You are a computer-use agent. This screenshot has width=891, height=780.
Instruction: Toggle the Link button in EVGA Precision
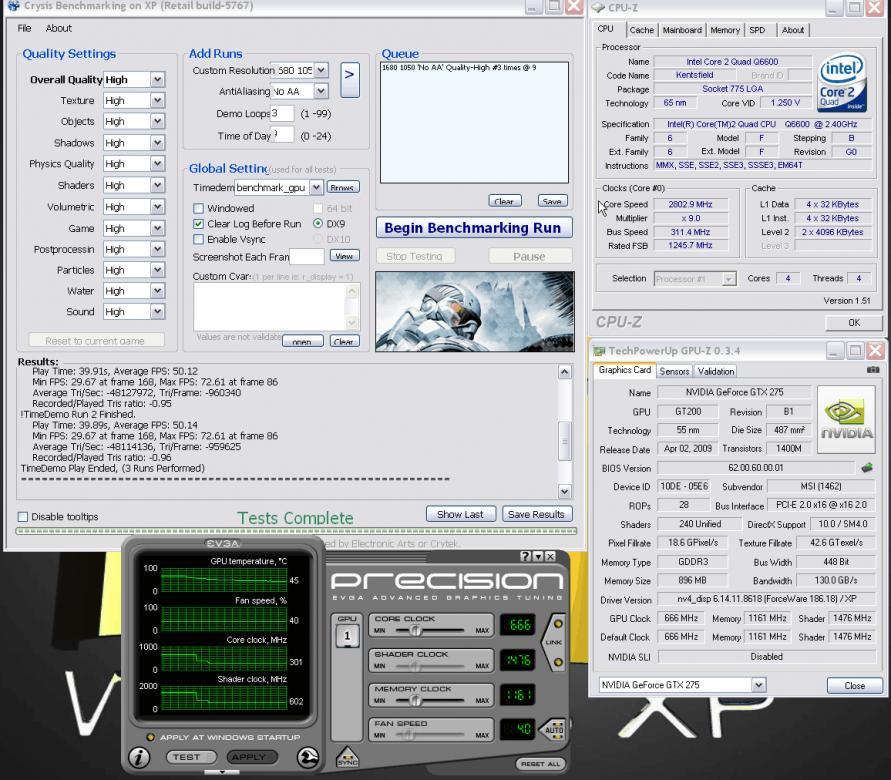(553, 642)
